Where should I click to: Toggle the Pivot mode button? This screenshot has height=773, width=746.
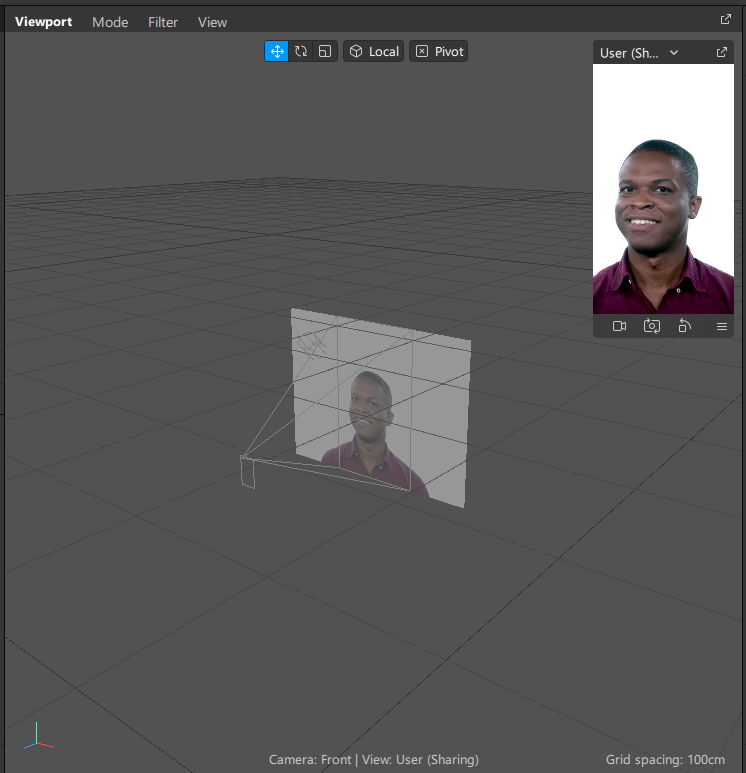[439, 51]
